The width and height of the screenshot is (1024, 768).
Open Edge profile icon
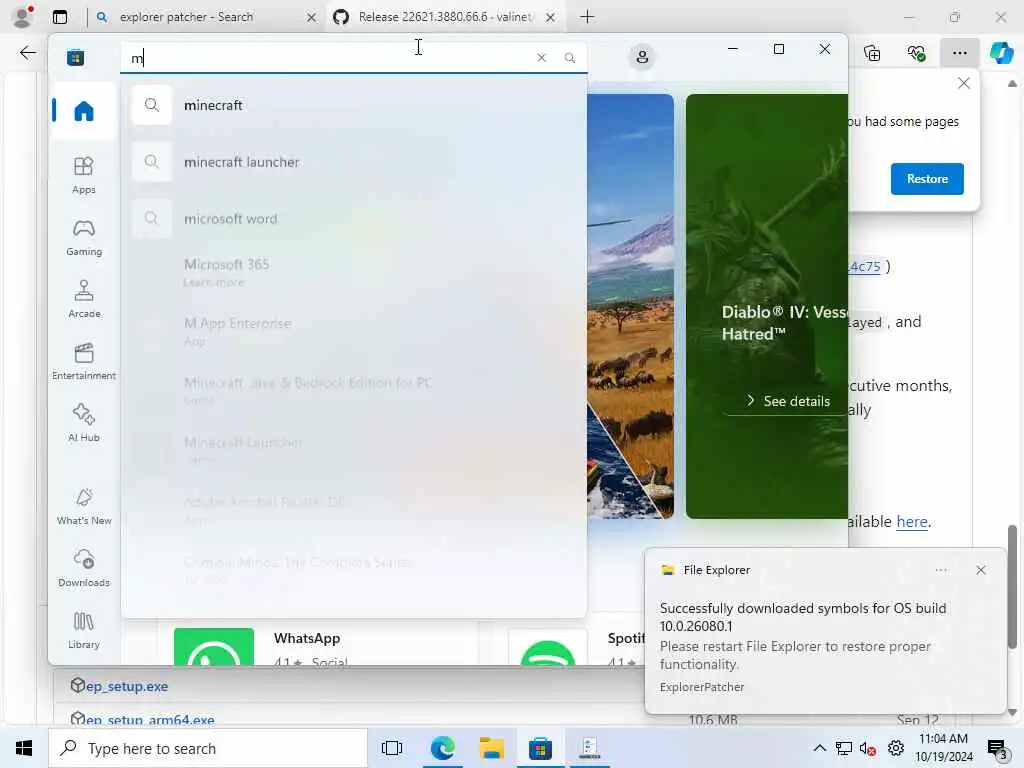tap(23, 16)
